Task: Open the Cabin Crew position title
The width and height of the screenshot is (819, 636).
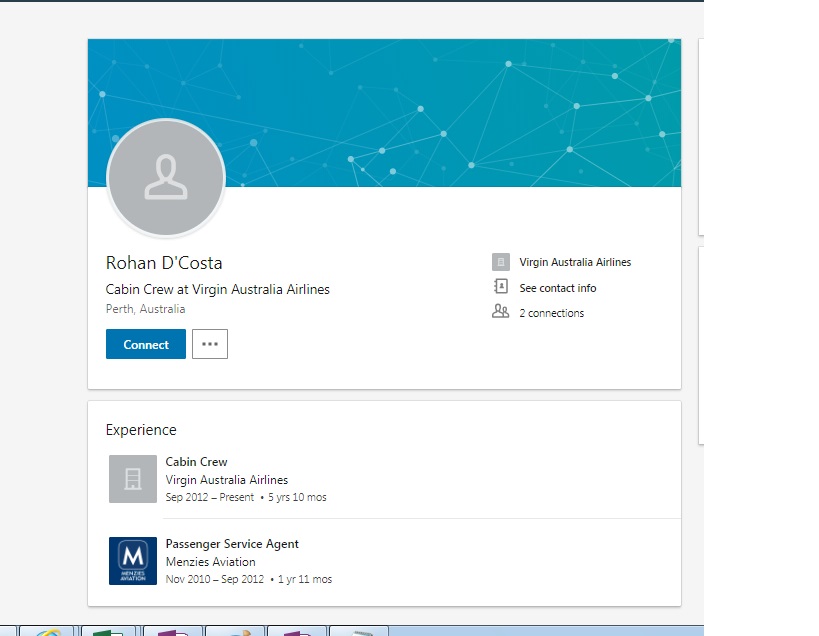Action: [x=196, y=462]
